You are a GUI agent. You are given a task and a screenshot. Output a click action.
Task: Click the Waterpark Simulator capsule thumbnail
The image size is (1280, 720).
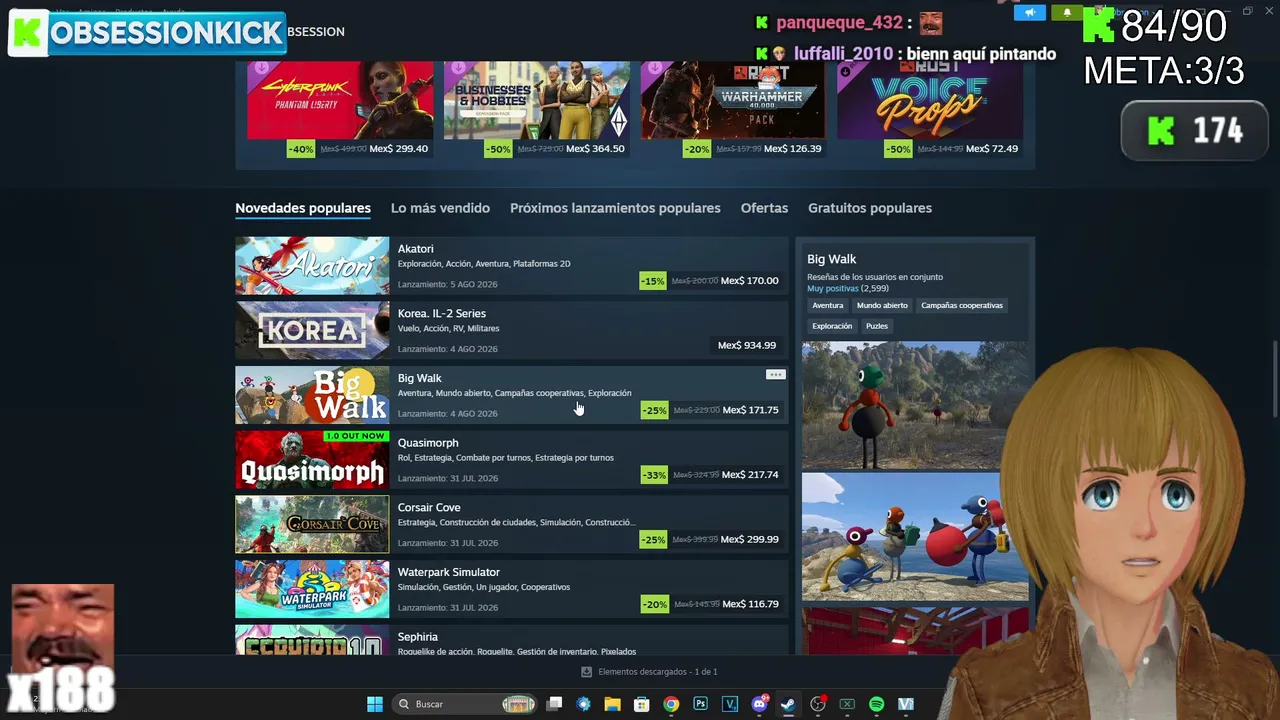312,589
